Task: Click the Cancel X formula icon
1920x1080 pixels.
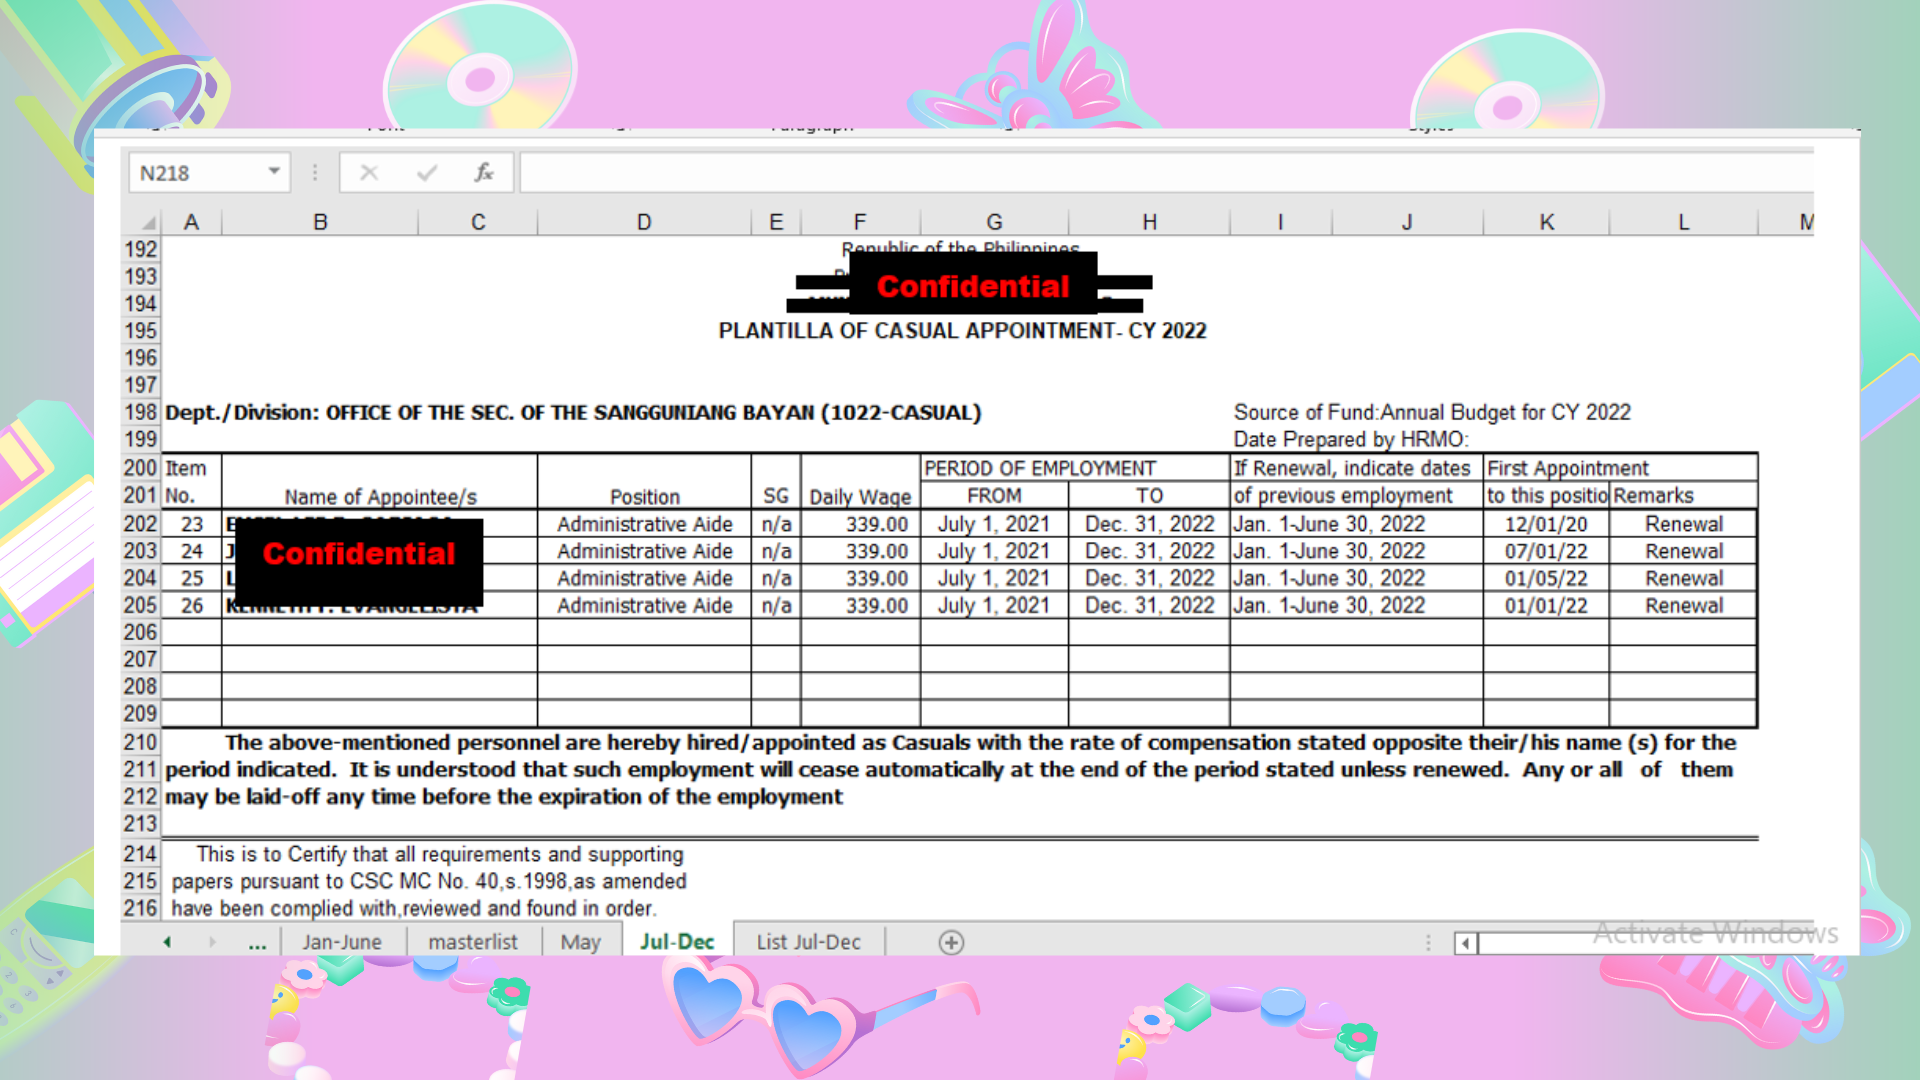Action: (369, 173)
